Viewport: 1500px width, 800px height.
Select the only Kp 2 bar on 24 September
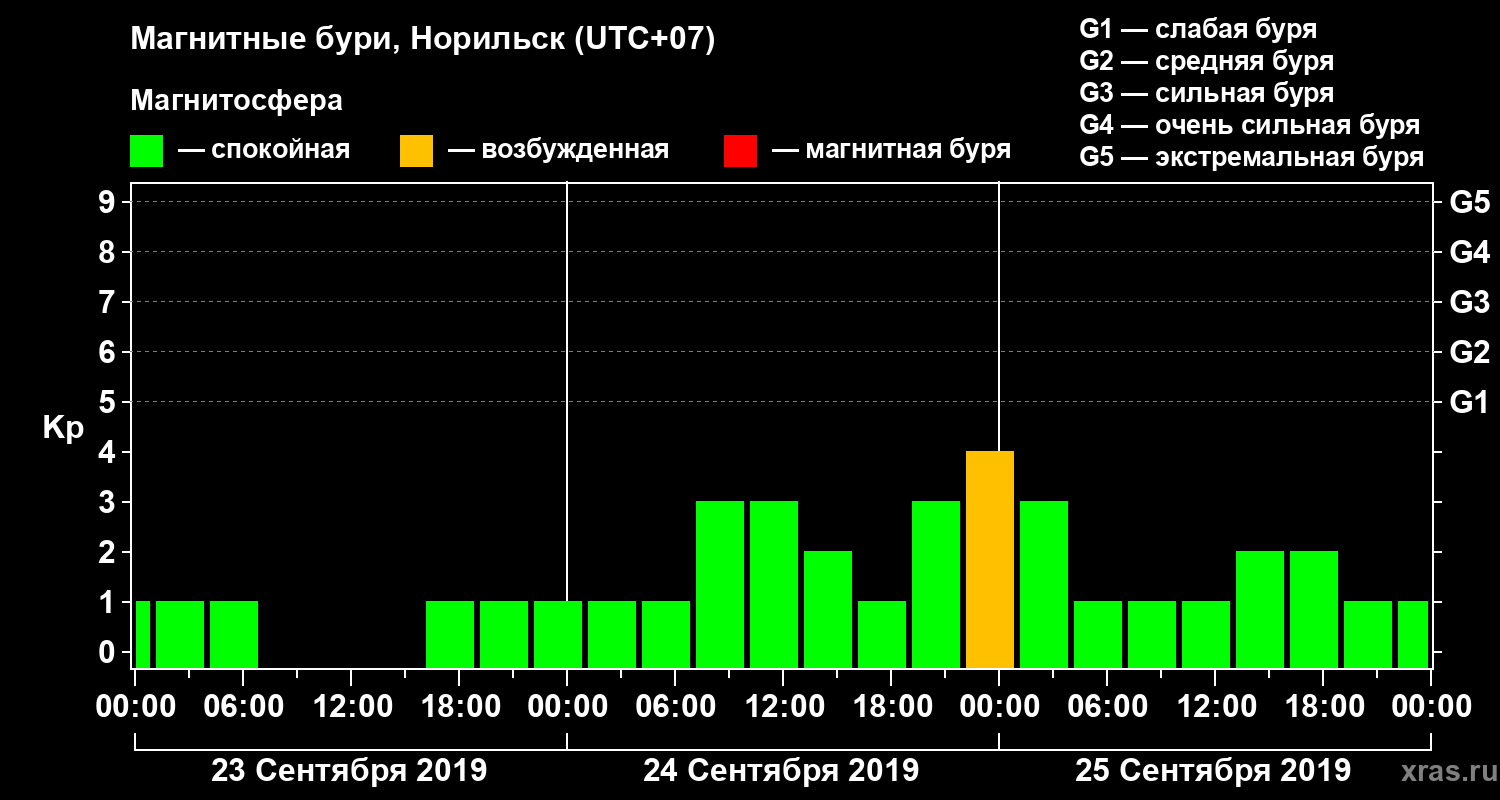point(828,610)
